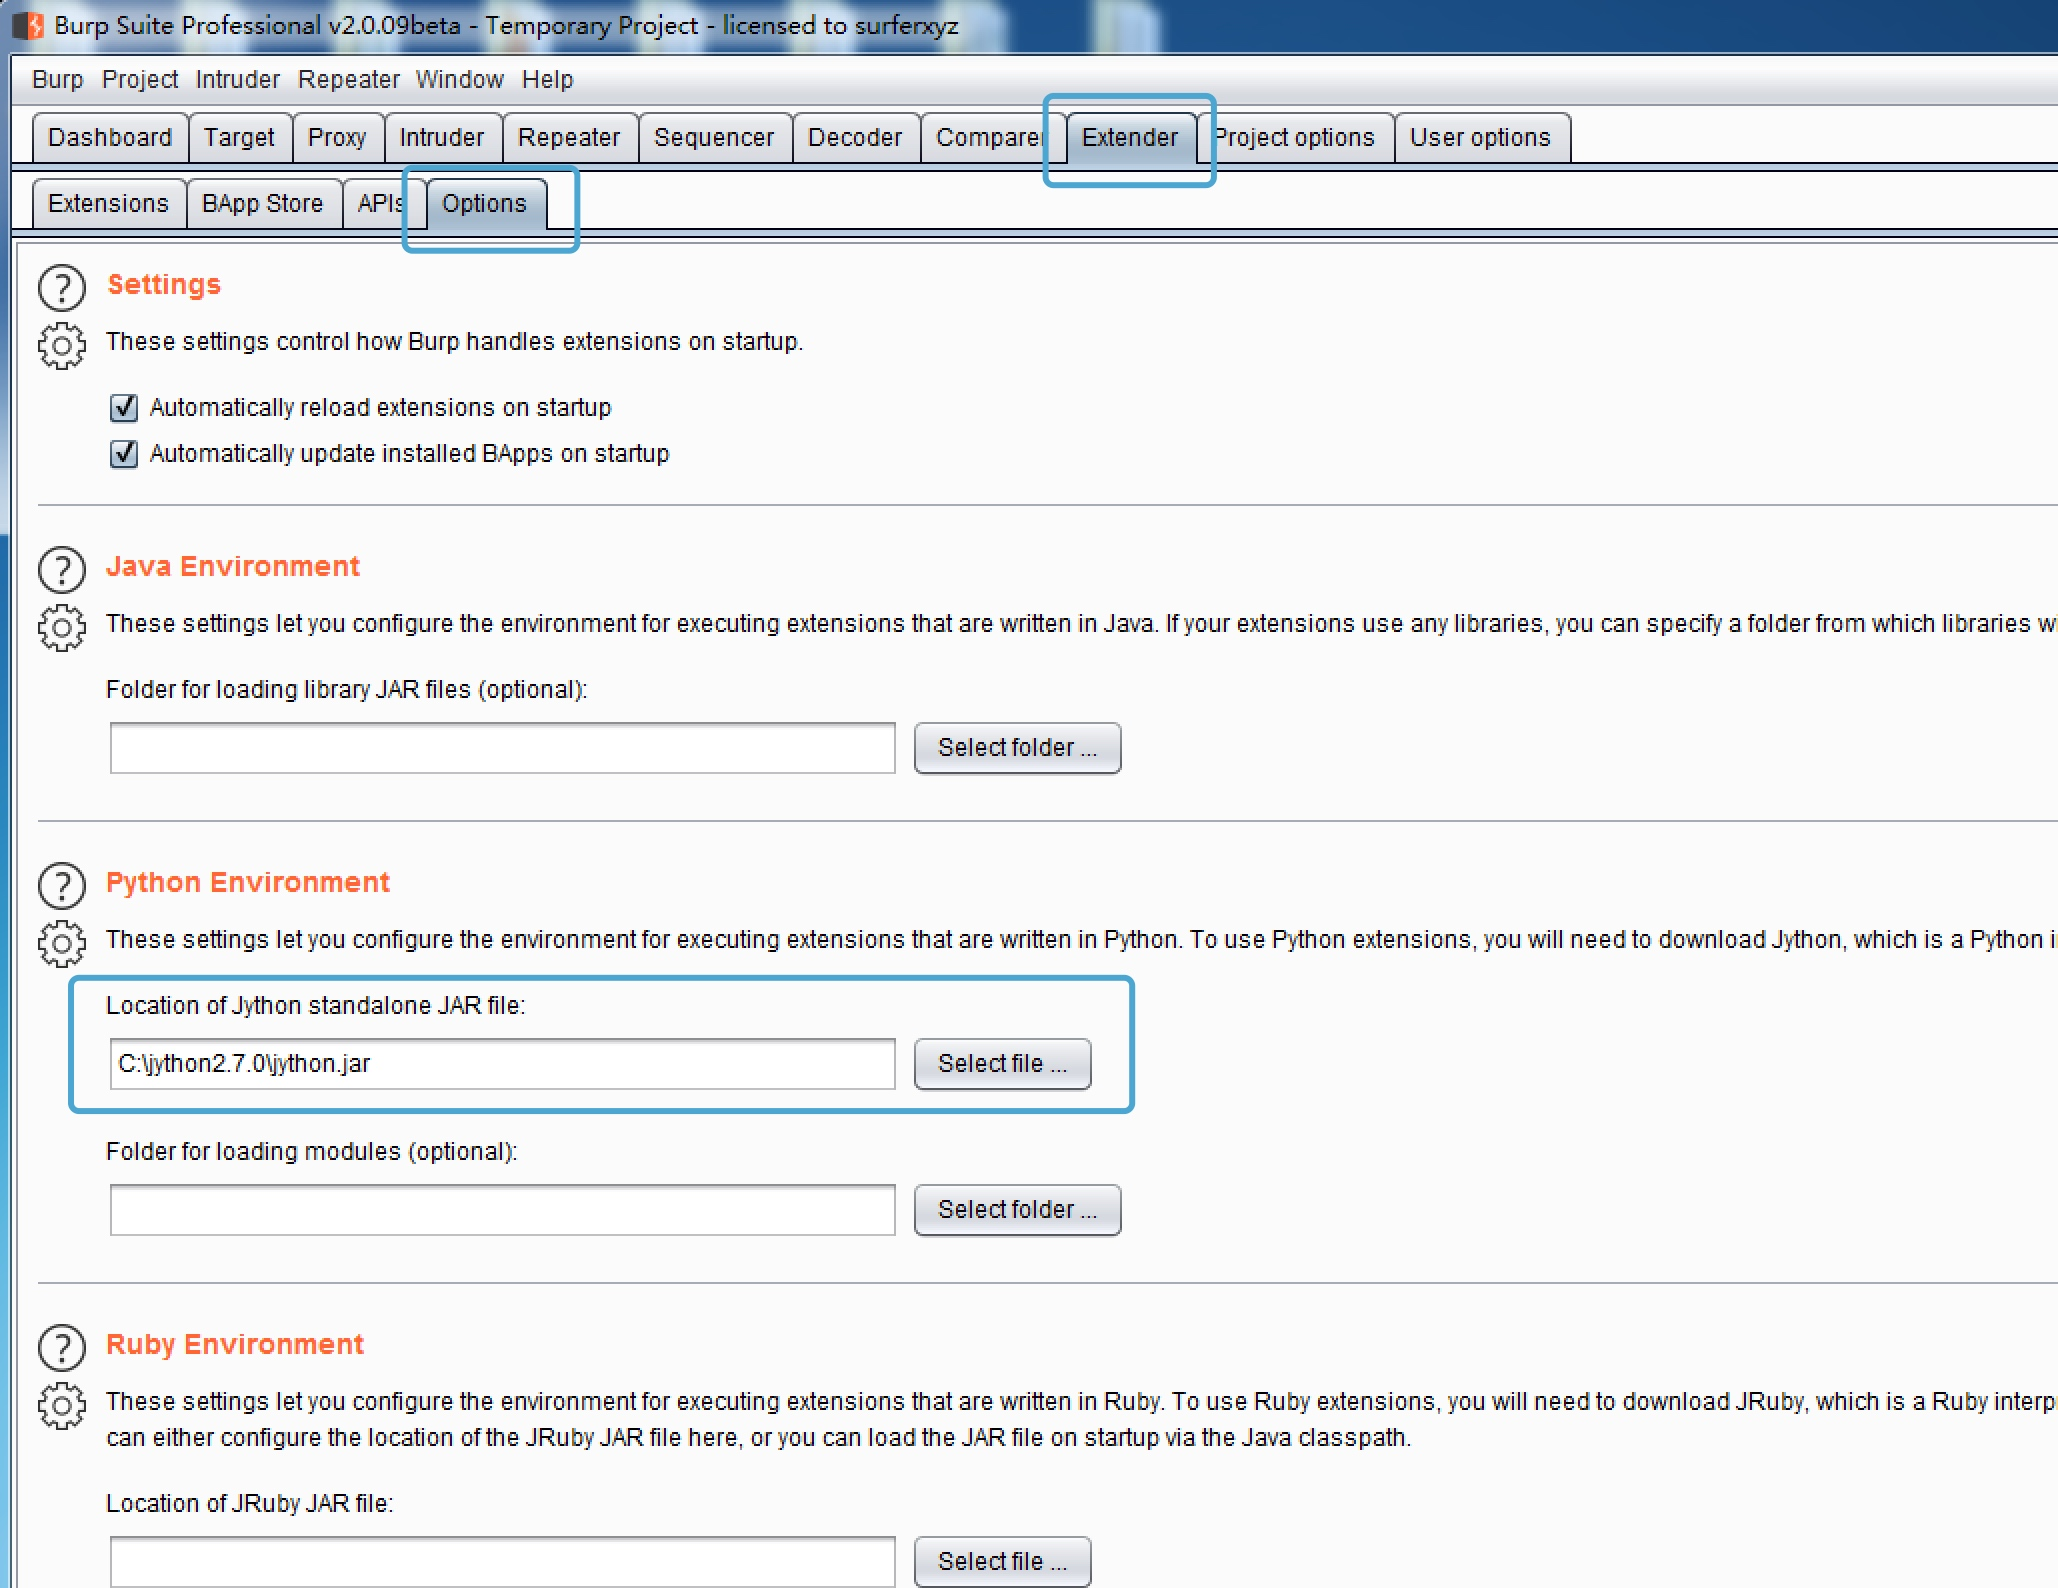The height and width of the screenshot is (1588, 2058).
Task: Click Select folder for library JAR files
Action: point(1017,748)
